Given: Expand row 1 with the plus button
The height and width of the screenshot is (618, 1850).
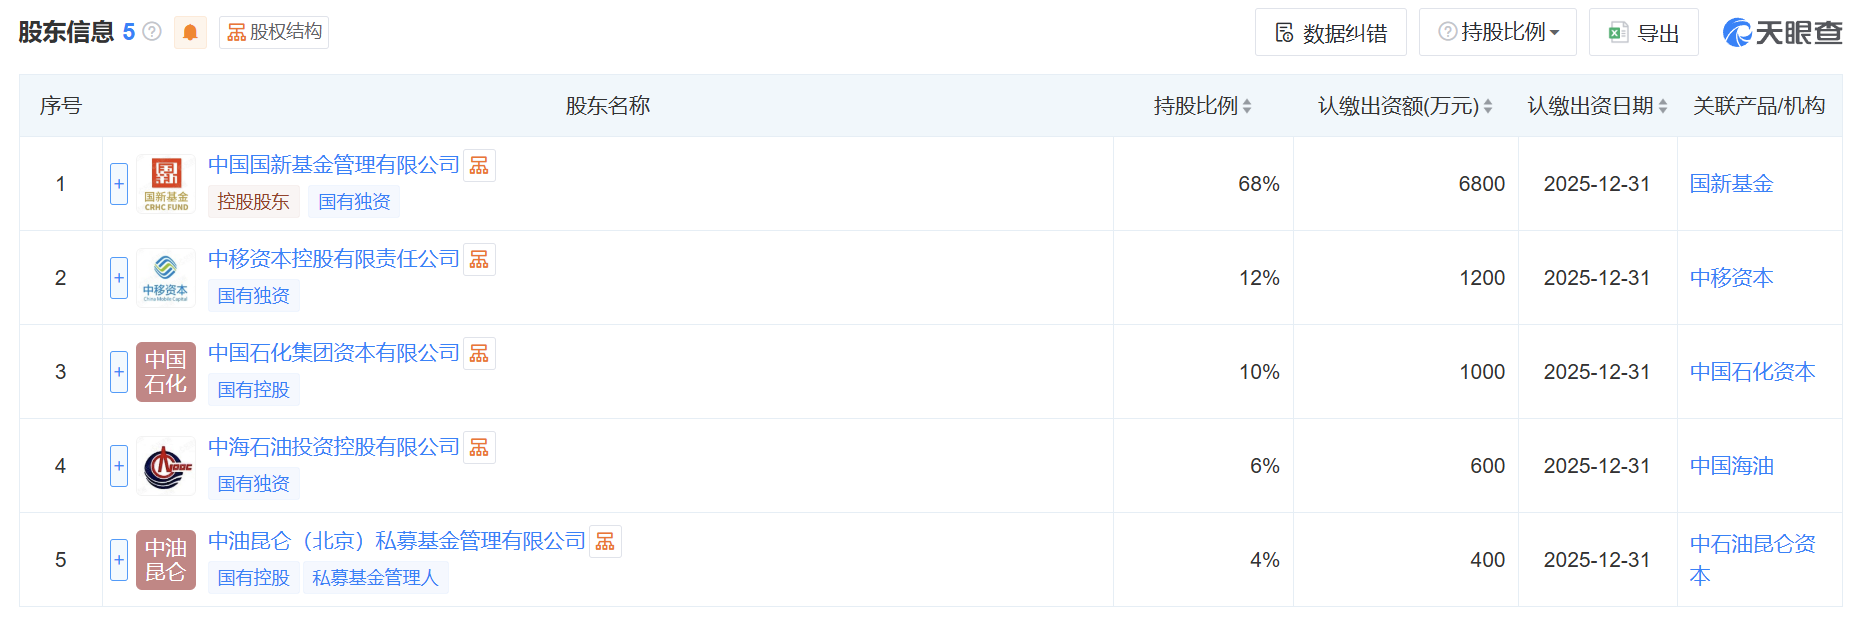Looking at the screenshot, I should [119, 184].
